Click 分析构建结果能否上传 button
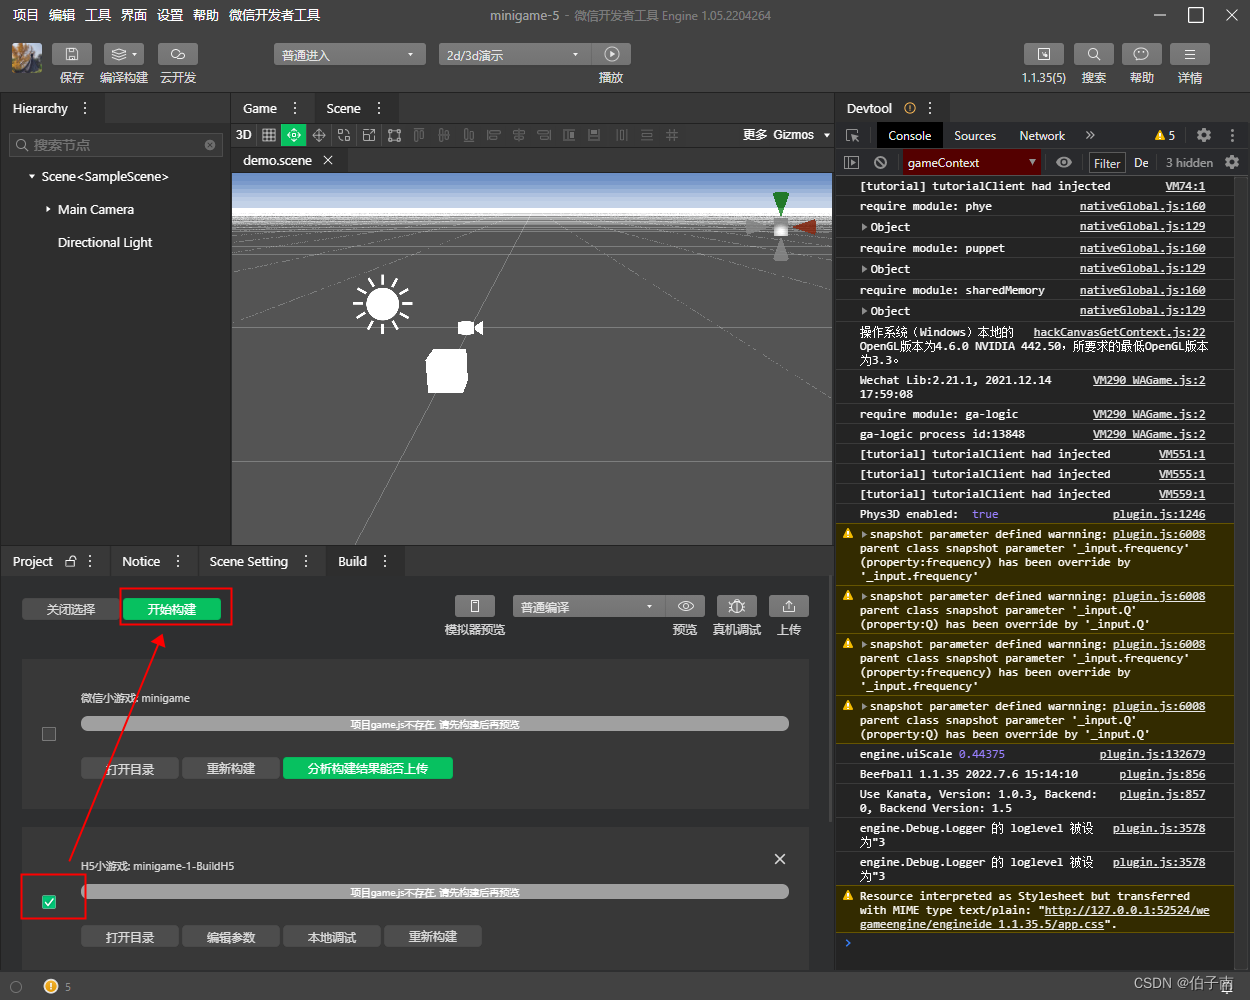 tap(368, 768)
